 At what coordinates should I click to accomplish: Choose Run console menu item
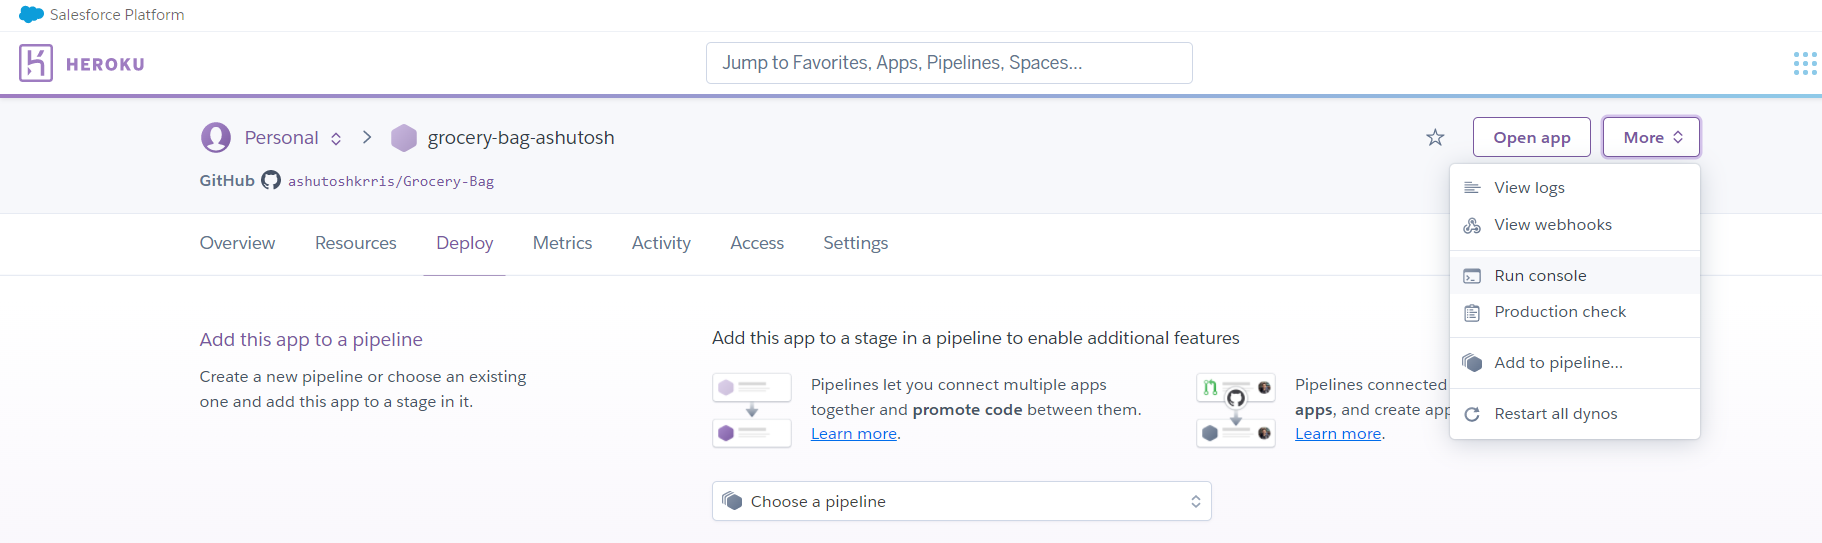(x=1540, y=276)
